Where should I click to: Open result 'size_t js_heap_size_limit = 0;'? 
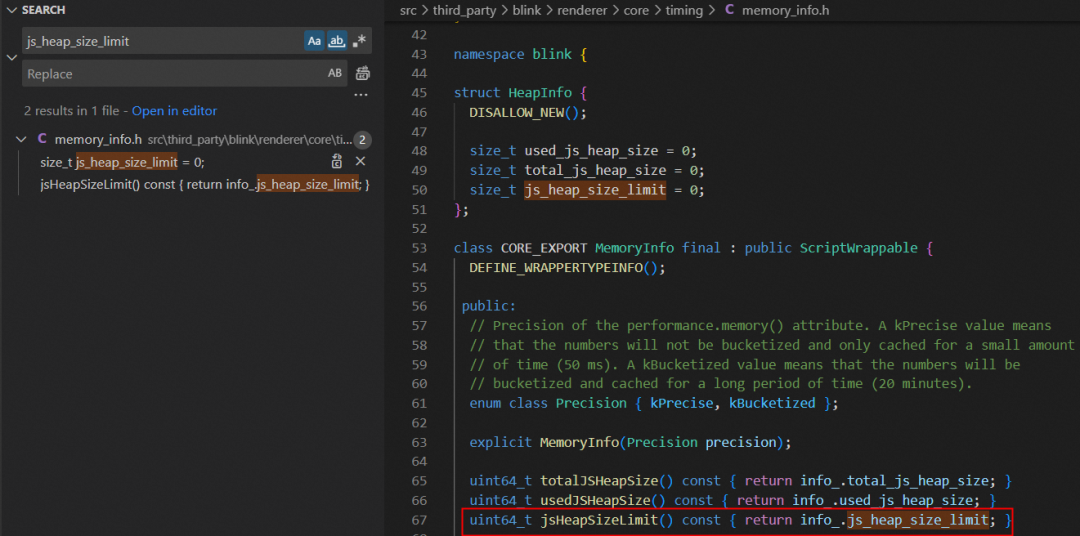123,162
